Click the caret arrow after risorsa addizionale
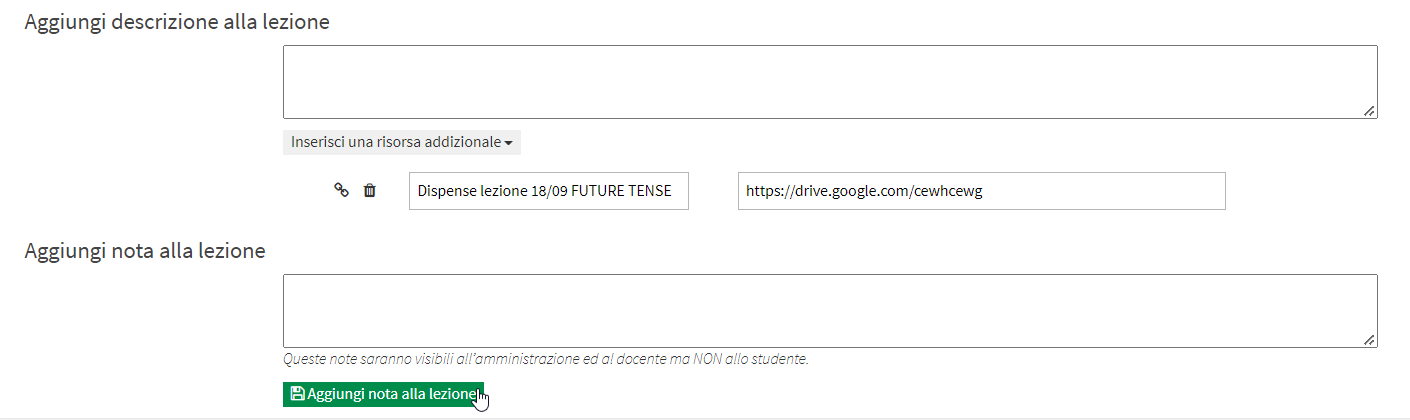 tap(508, 143)
